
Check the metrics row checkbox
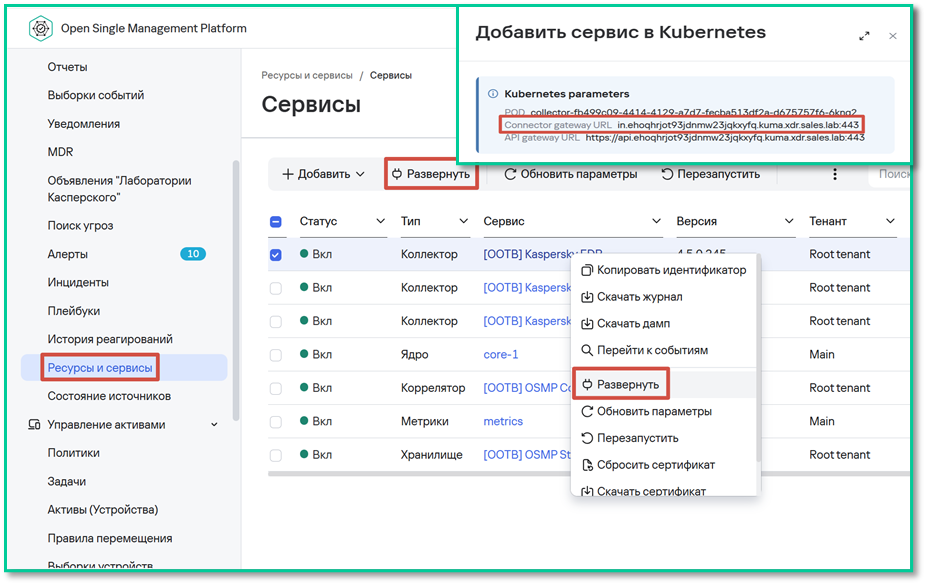click(276, 422)
